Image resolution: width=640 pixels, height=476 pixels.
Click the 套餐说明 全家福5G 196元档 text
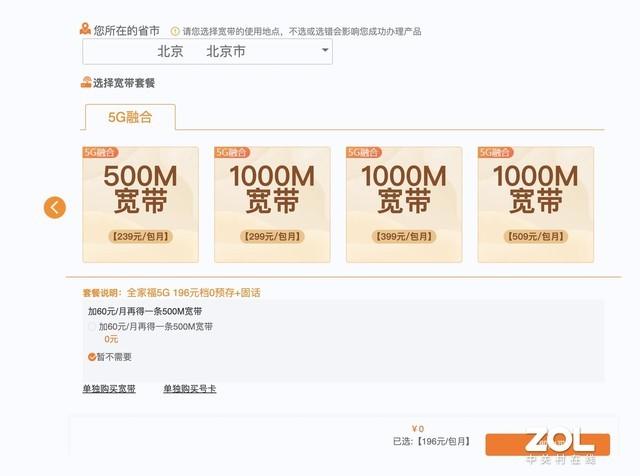pos(171,293)
